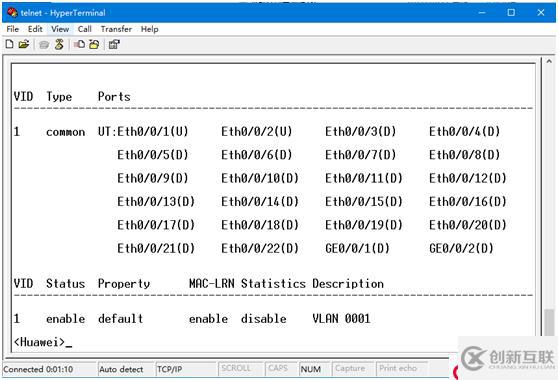Click the Disconnect toolbar icon
The image size is (558, 380).
point(59,44)
